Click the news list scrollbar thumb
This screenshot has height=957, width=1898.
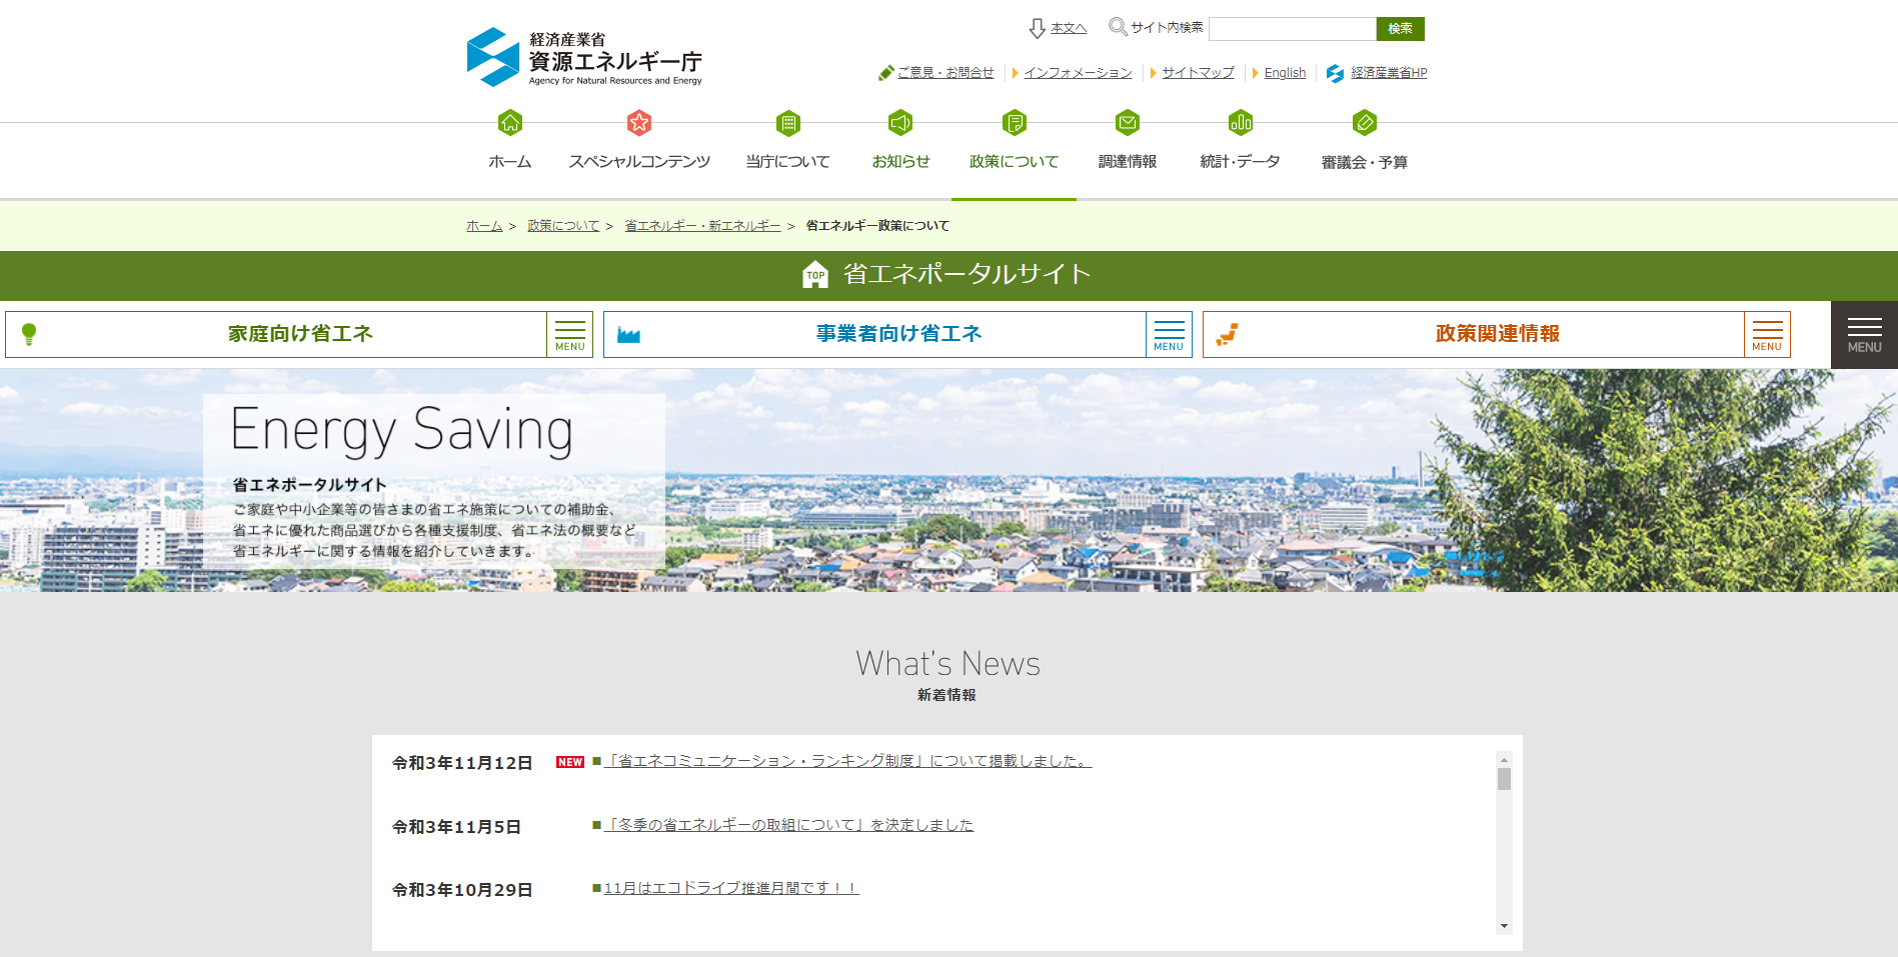[1504, 779]
